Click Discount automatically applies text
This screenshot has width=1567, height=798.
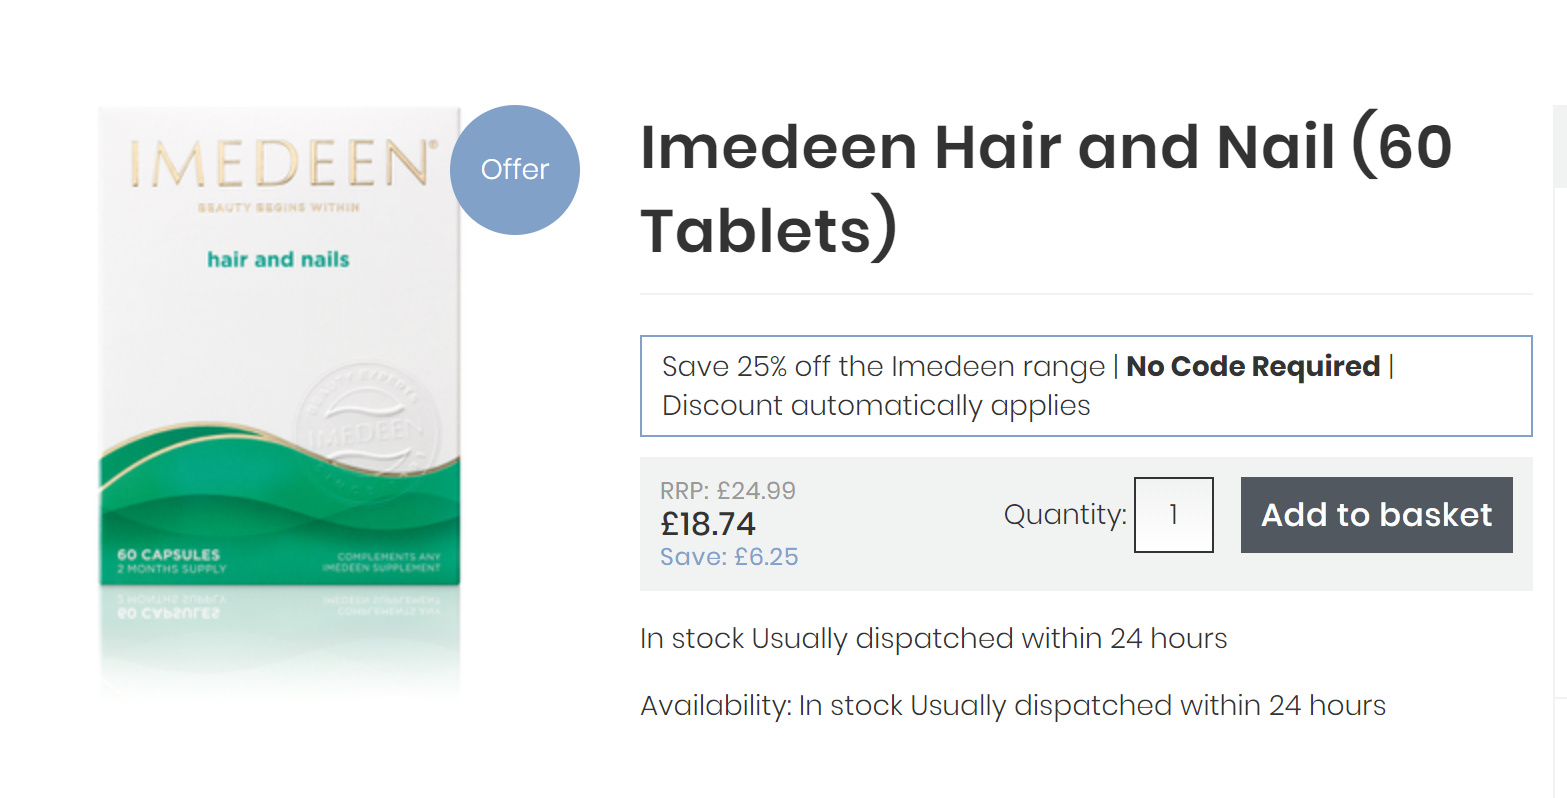pyautogui.click(x=876, y=406)
